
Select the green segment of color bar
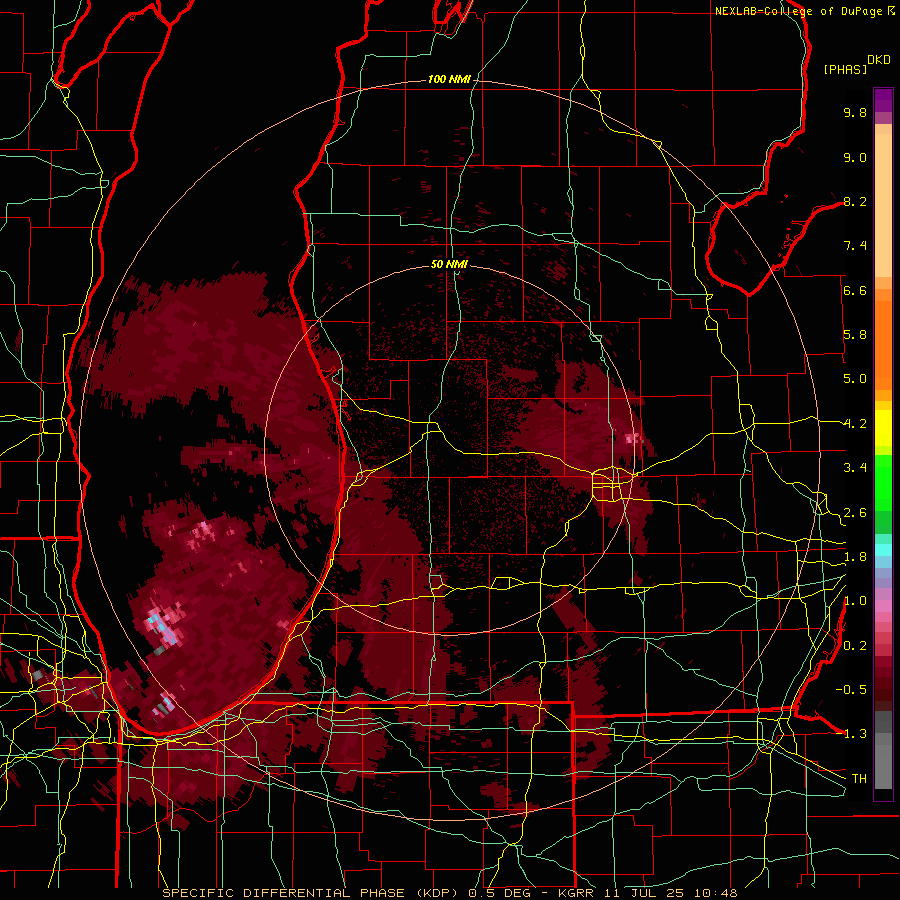click(x=883, y=482)
